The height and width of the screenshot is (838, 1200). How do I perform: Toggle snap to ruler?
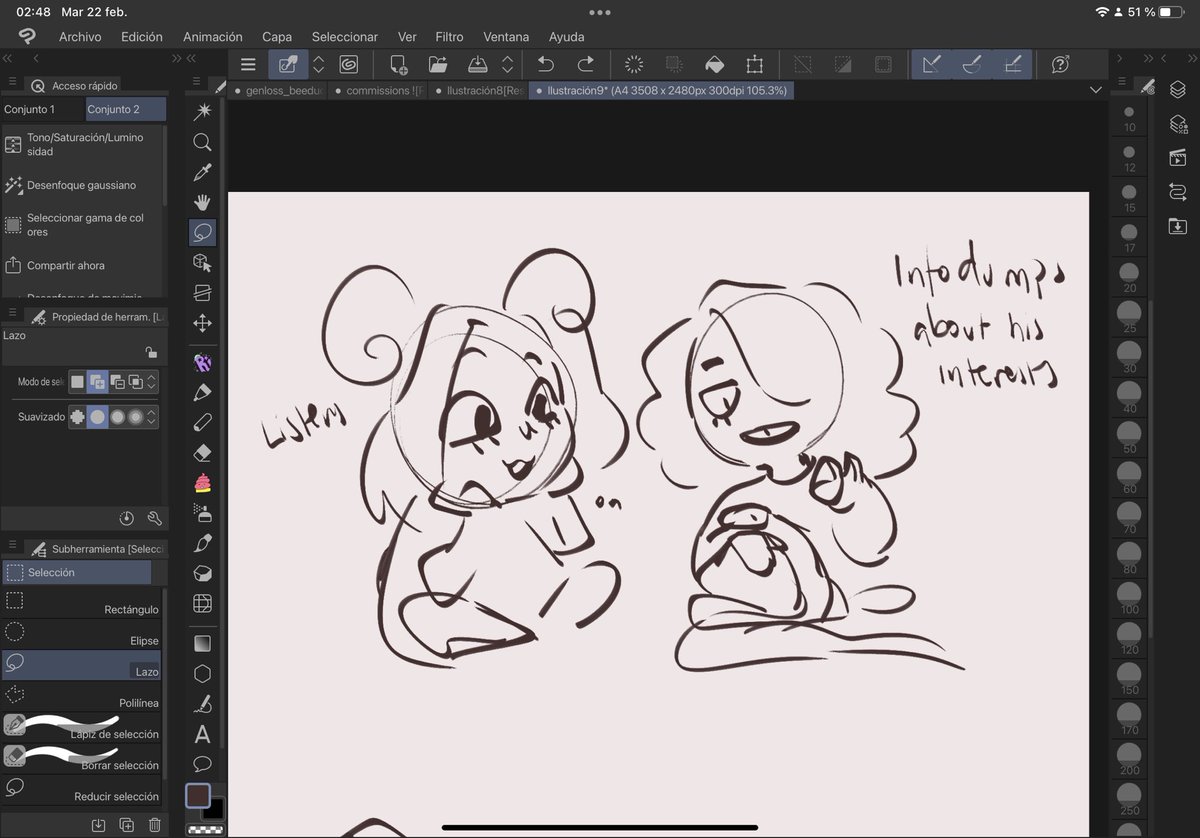931,65
